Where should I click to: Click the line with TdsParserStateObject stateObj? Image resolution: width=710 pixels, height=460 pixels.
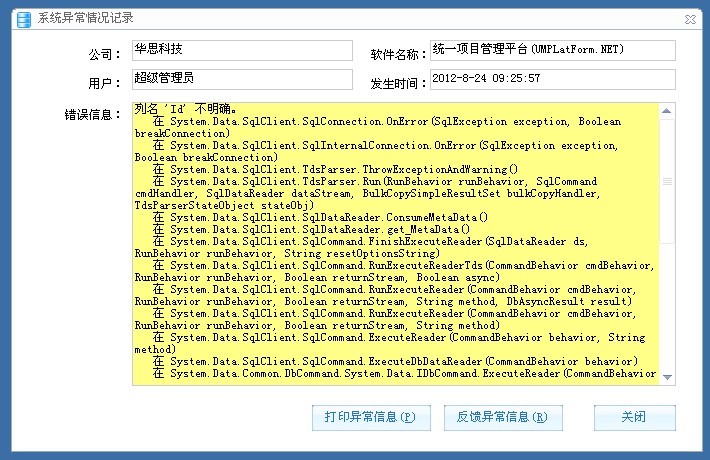tap(224, 206)
